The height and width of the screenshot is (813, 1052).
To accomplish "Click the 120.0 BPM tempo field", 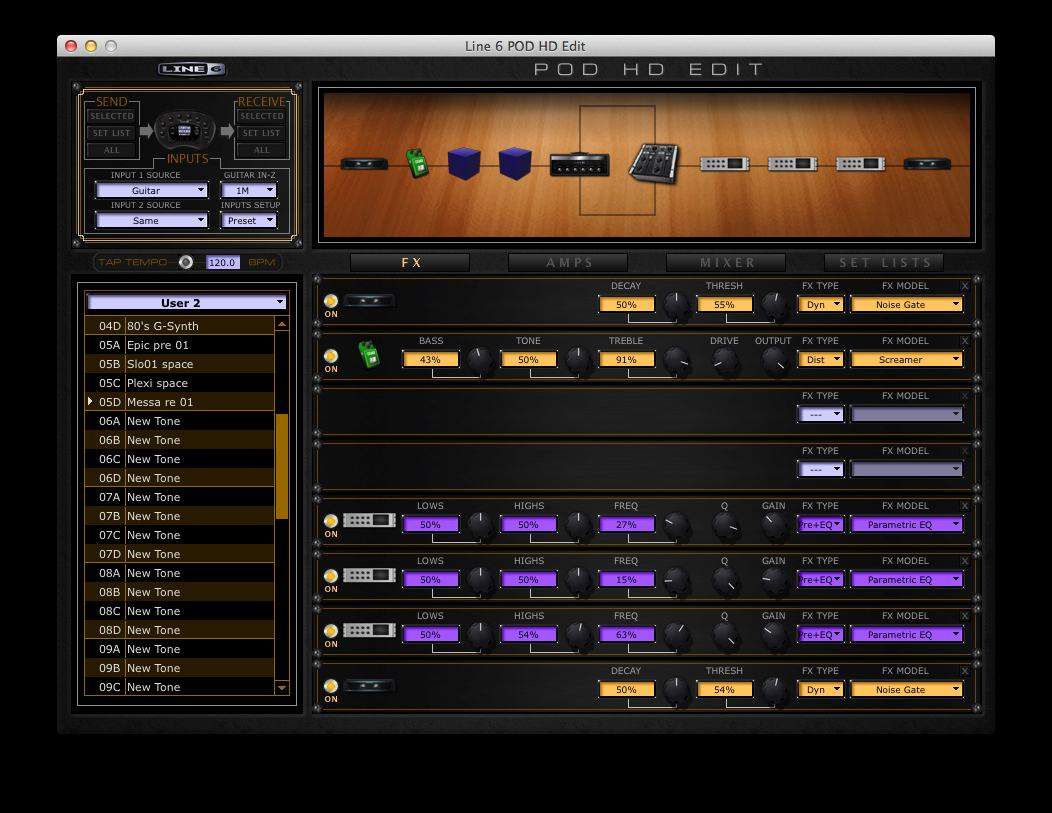I will (222, 262).
